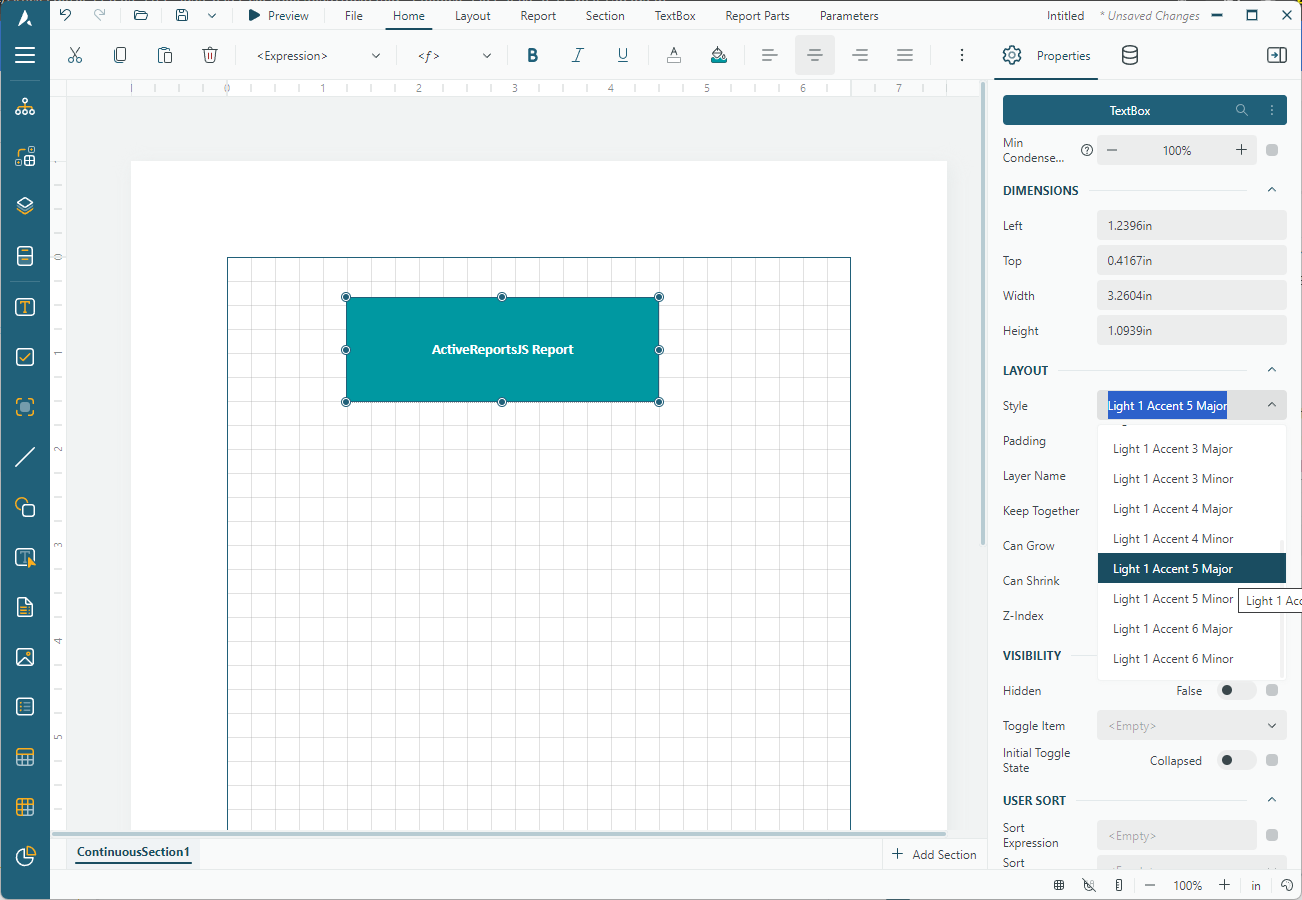Open the Parameters tab
The image size is (1302, 900).
(x=849, y=16)
